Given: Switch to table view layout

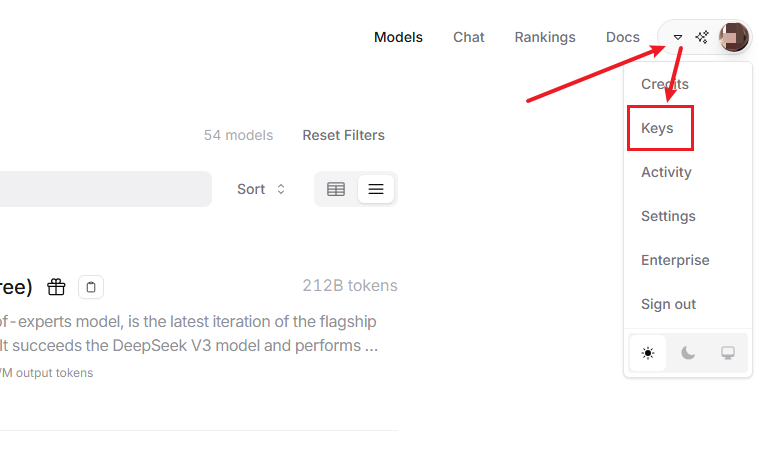Looking at the screenshot, I should [336, 189].
